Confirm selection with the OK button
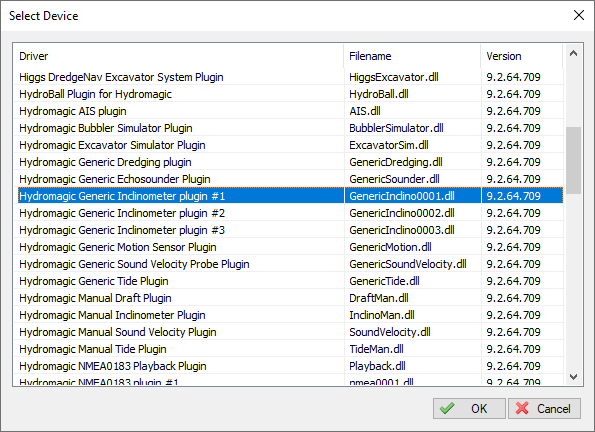The height and width of the screenshot is (432, 595). (x=469, y=408)
